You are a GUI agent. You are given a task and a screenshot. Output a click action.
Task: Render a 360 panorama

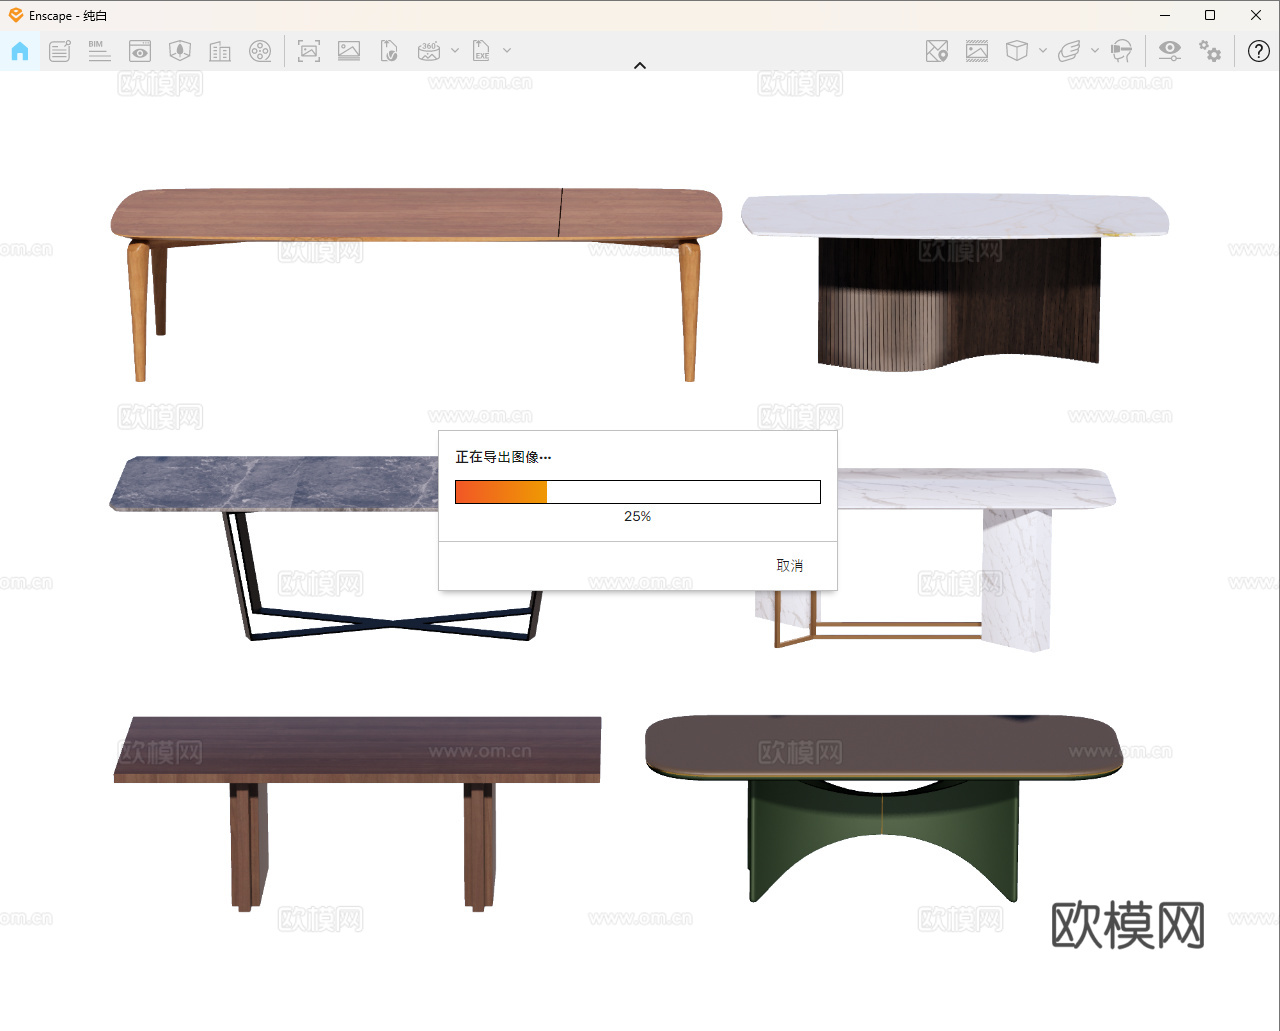click(x=429, y=51)
